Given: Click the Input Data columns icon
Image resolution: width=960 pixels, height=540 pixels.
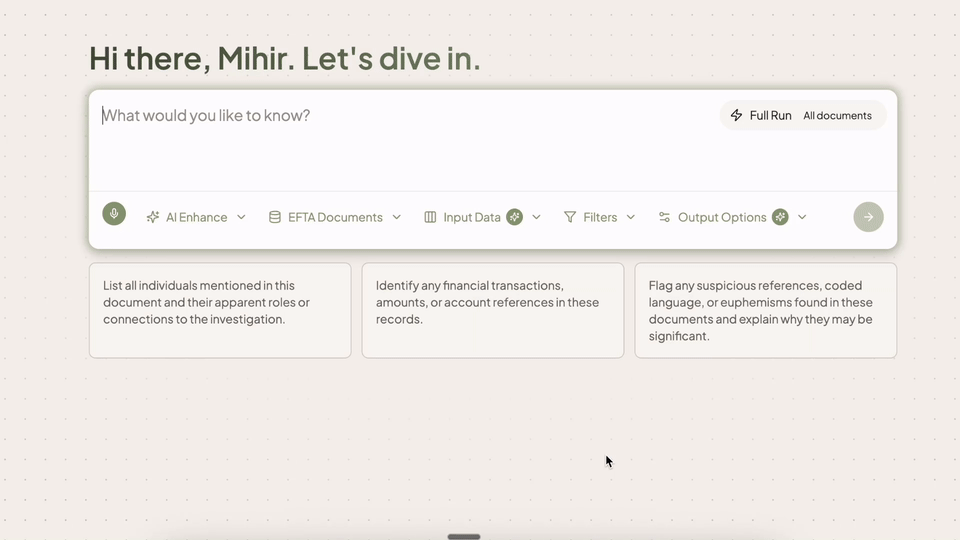Looking at the screenshot, I should click(x=430, y=217).
